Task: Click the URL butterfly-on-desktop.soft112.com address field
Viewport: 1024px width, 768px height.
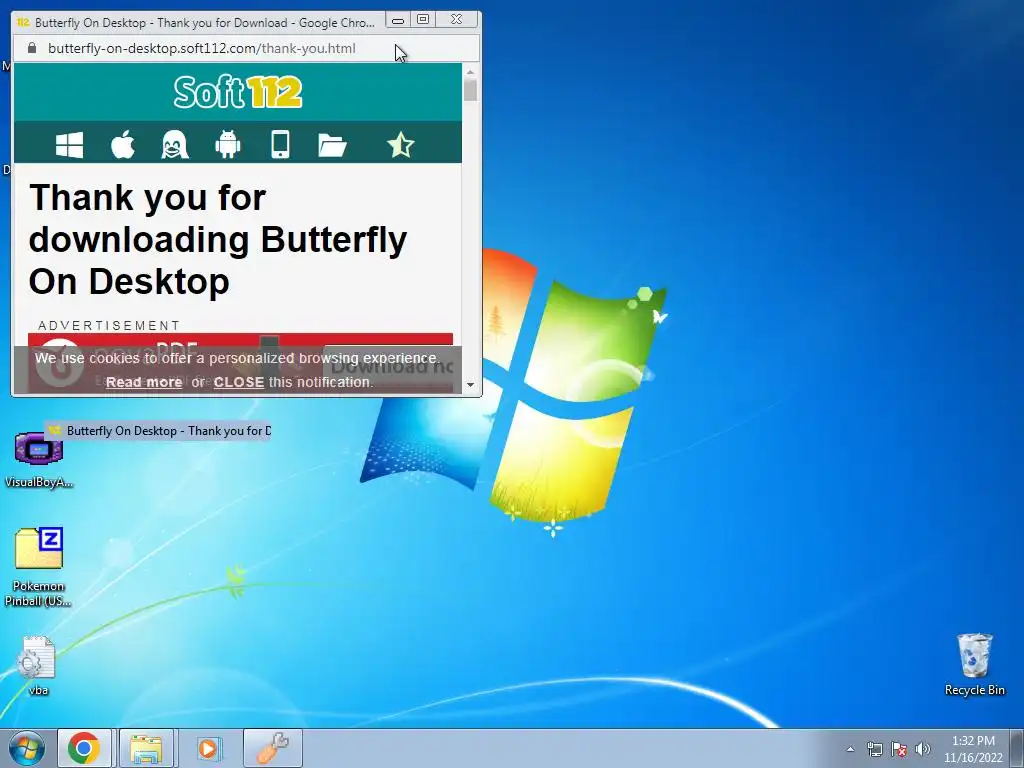Action: point(202,48)
